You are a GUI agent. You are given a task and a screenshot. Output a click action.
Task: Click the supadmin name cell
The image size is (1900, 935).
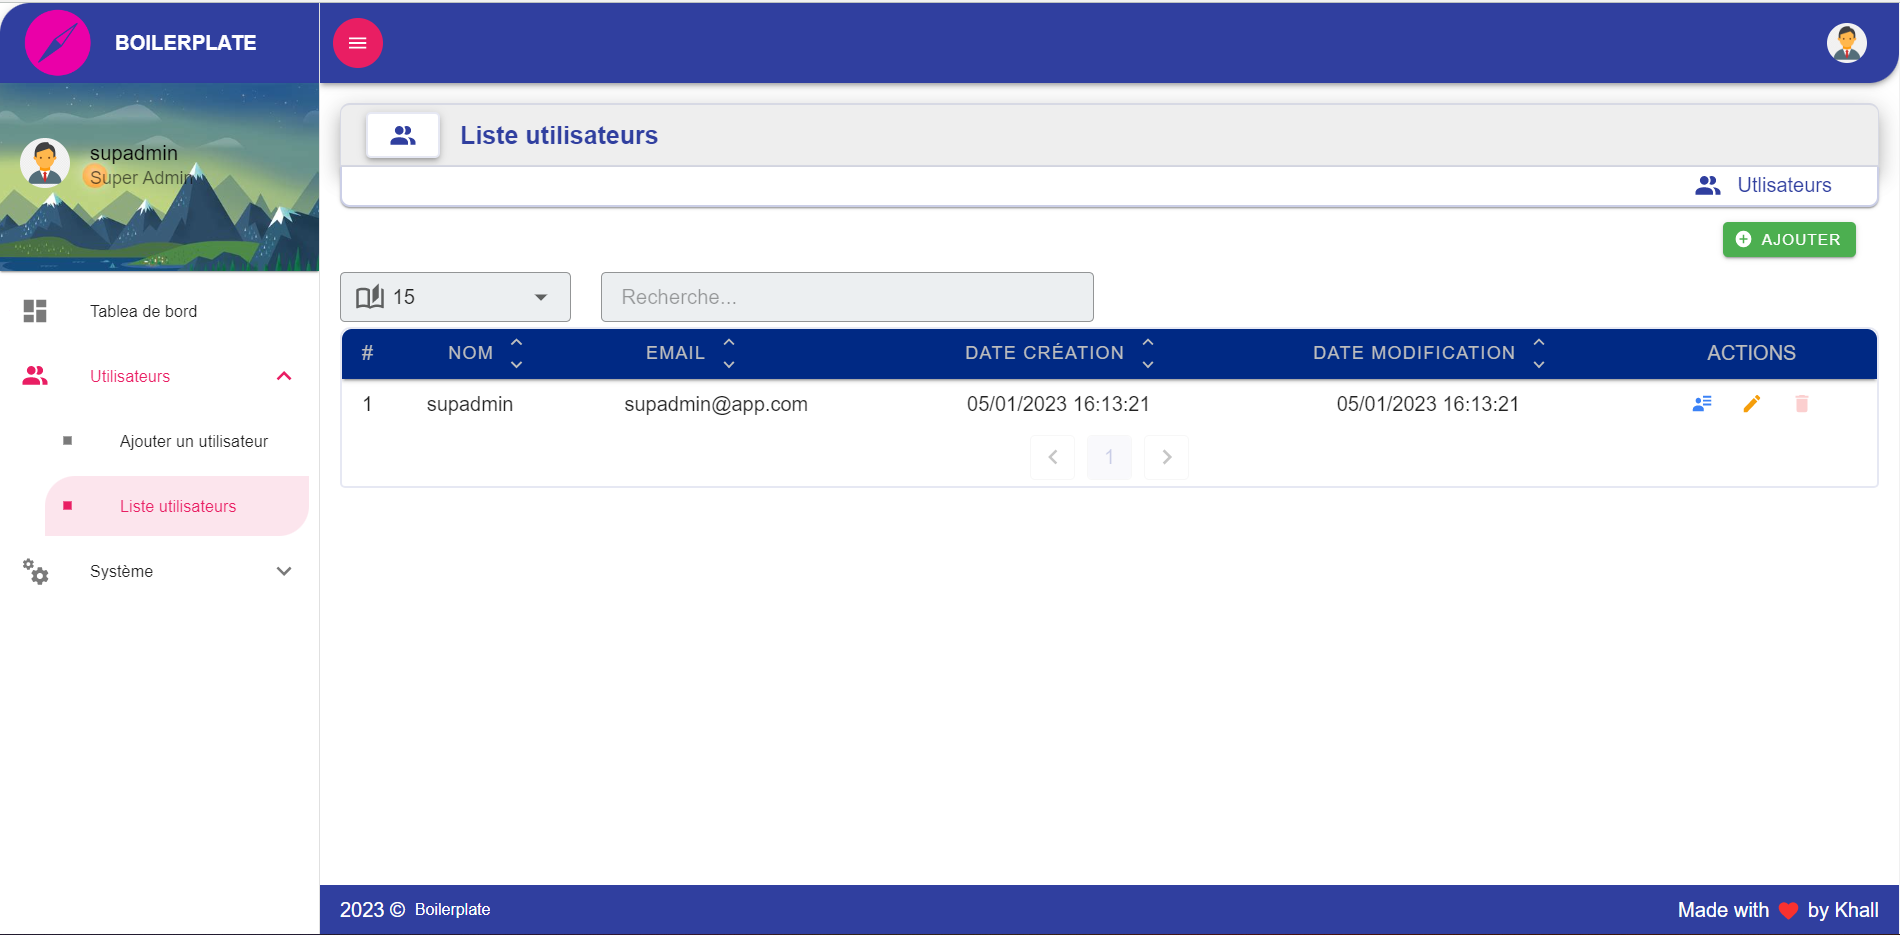[x=470, y=404]
